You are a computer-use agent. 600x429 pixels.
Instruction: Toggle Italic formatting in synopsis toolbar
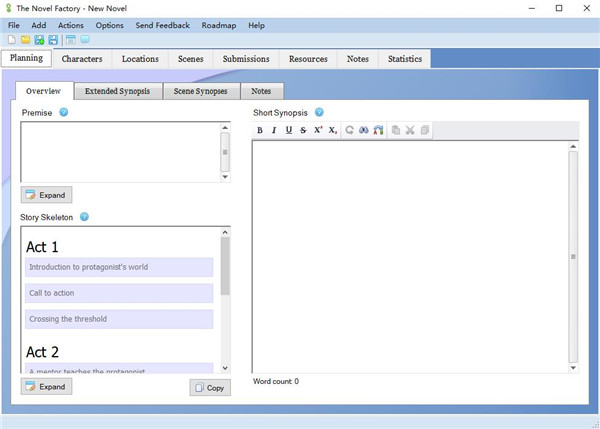coord(274,131)
